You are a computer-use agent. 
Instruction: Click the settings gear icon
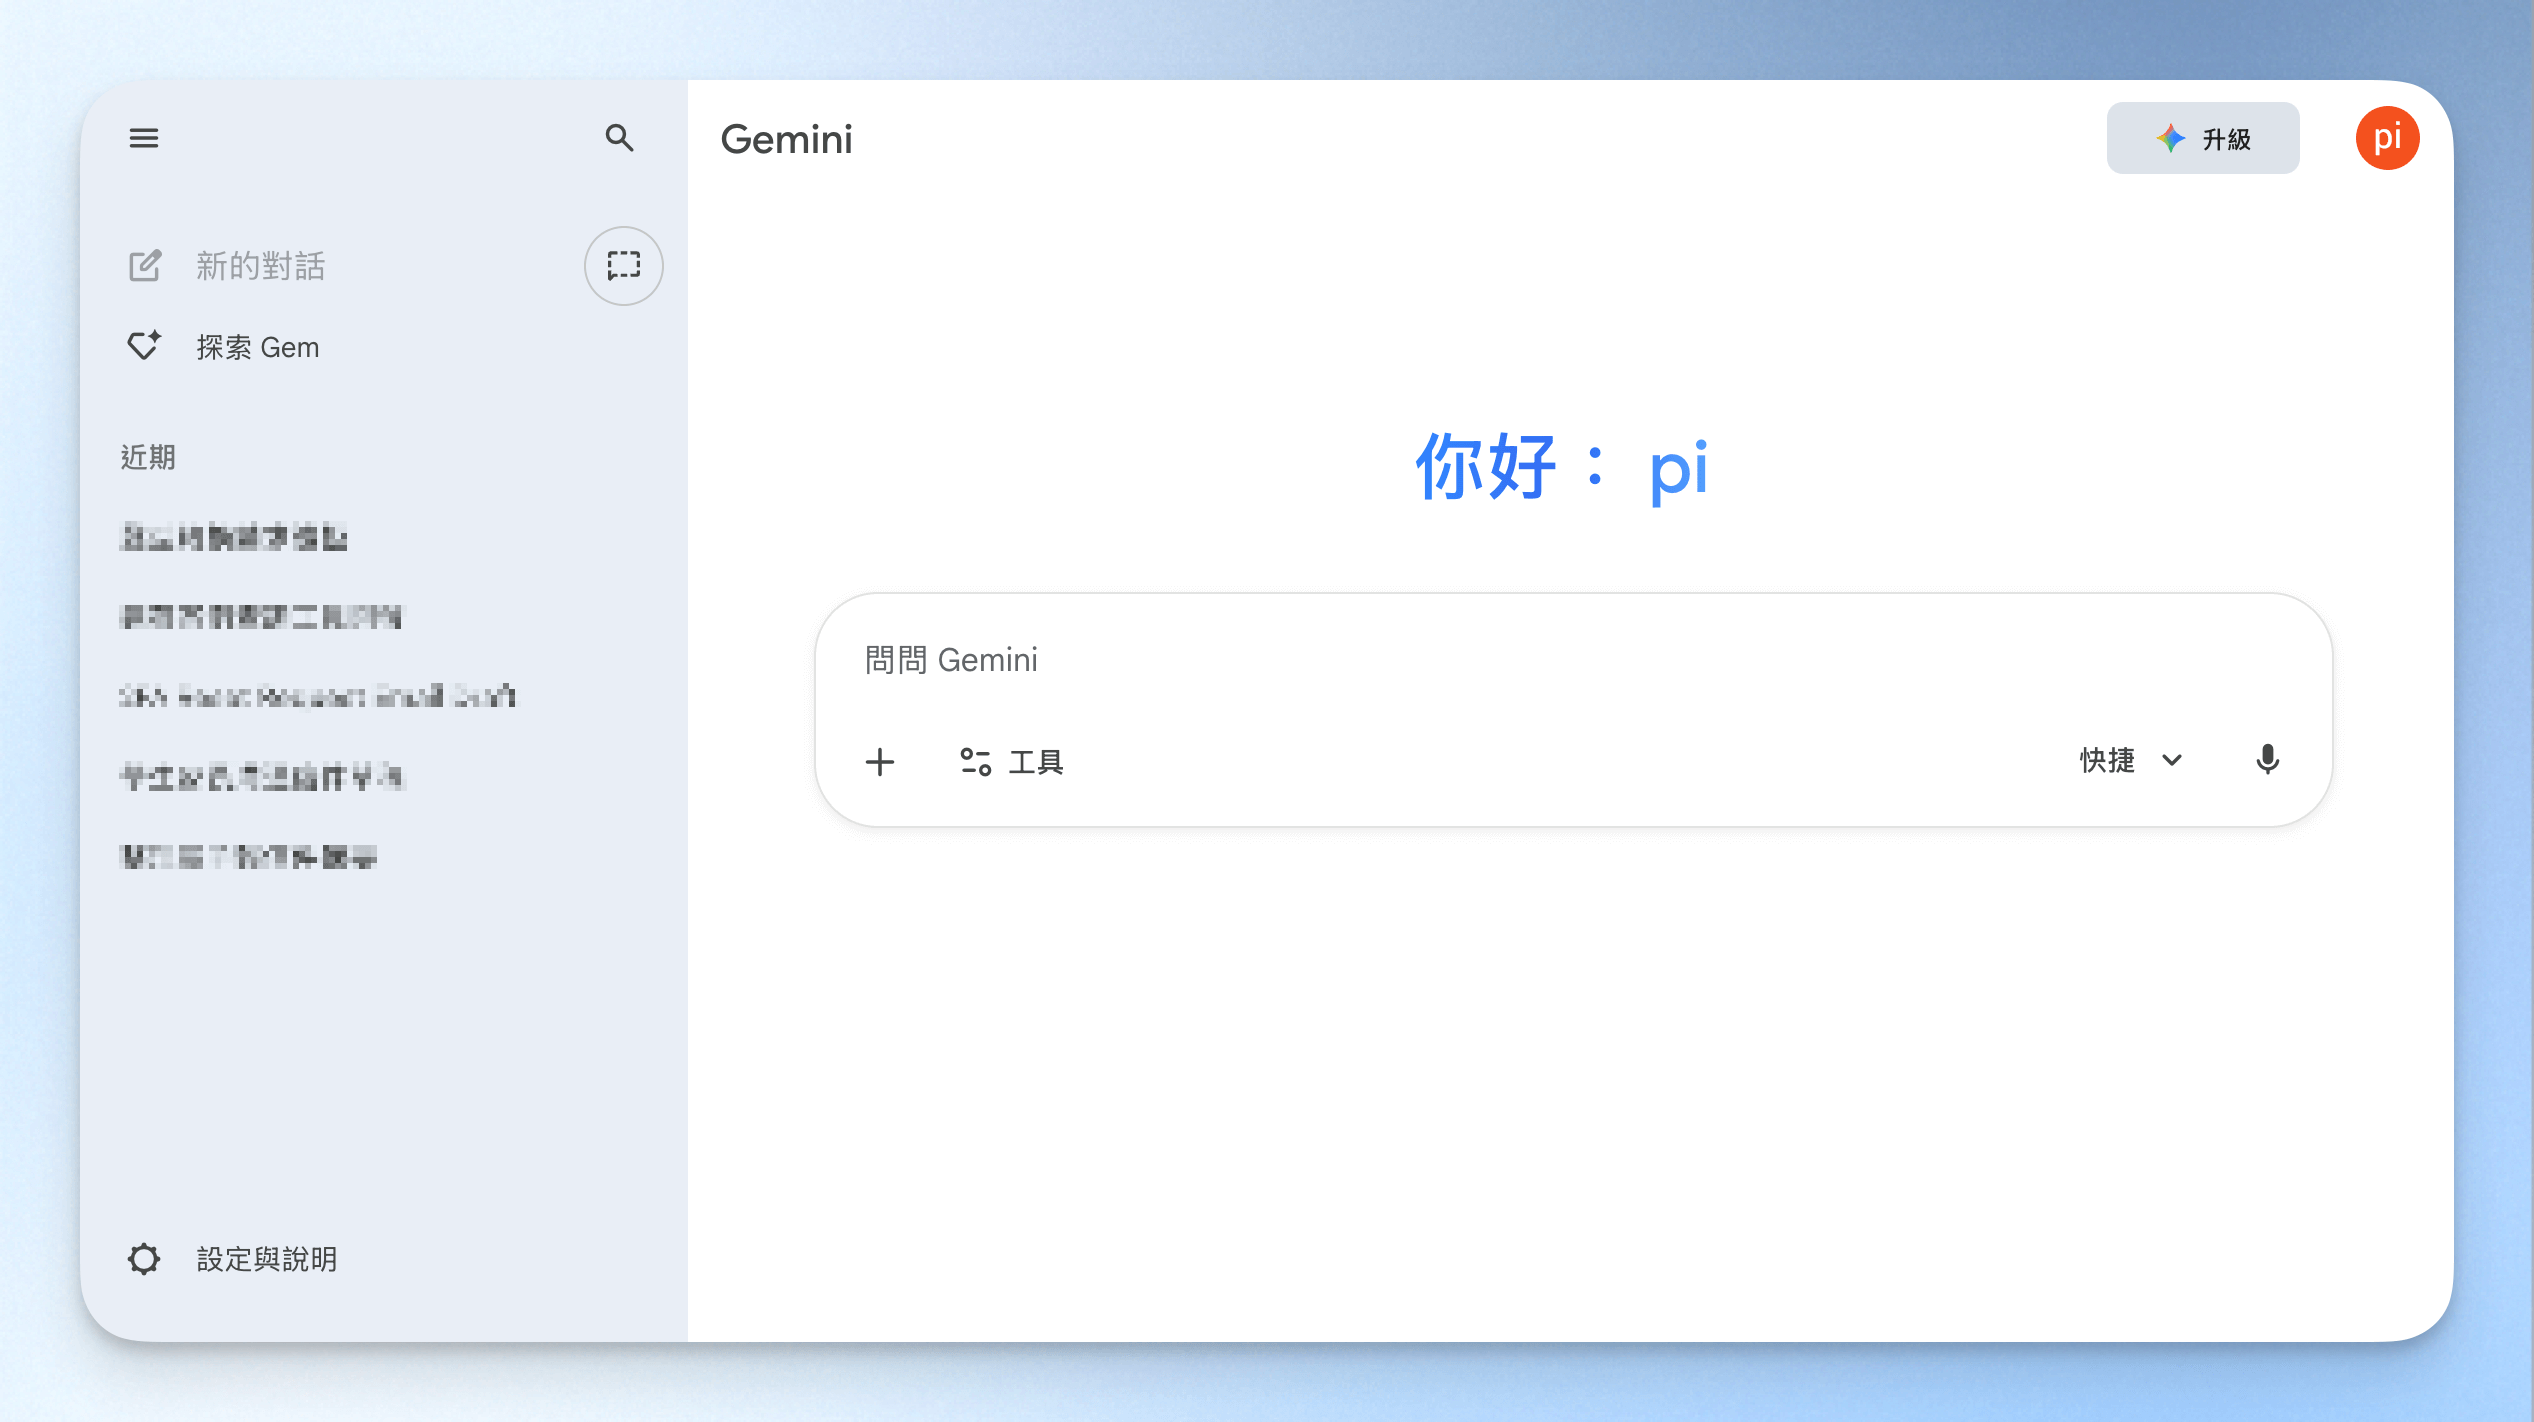click(x=144, y=1259)
